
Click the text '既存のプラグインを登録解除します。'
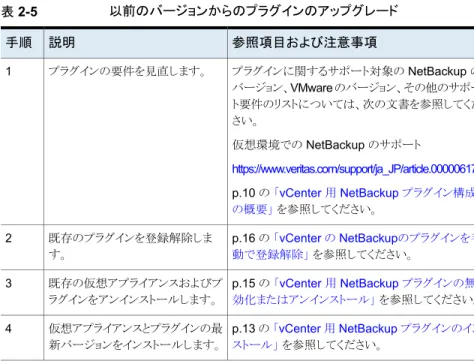pyautogui.click(x=131, y=246)
